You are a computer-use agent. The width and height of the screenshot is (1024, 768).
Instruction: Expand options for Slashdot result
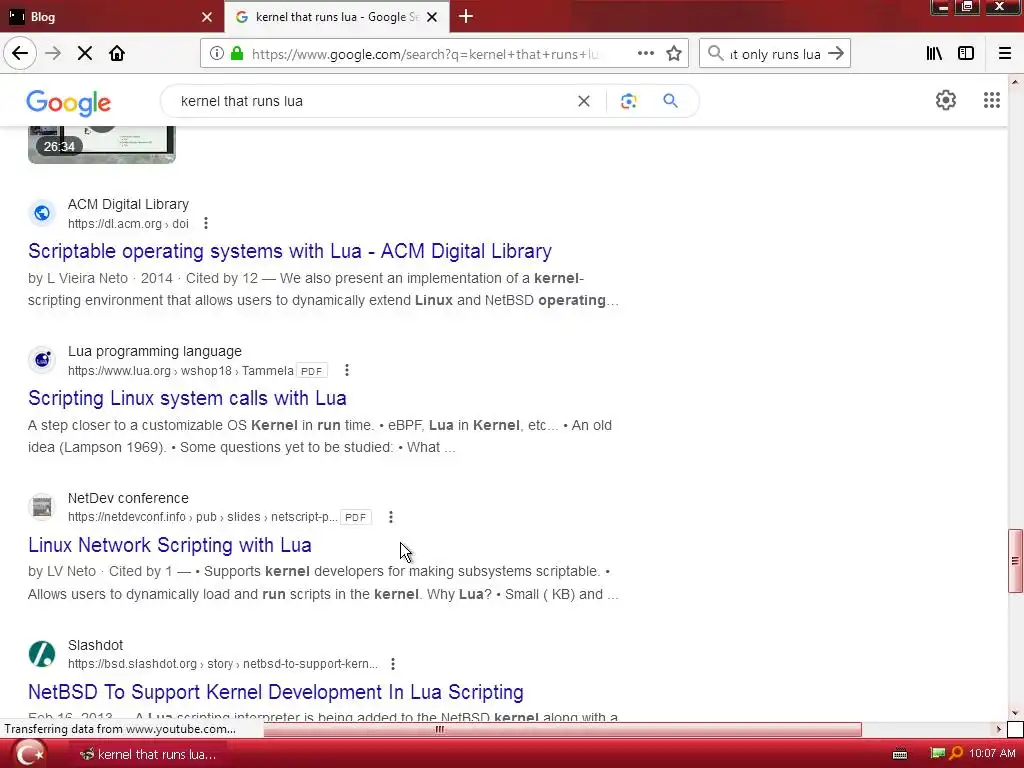(392, 664)
